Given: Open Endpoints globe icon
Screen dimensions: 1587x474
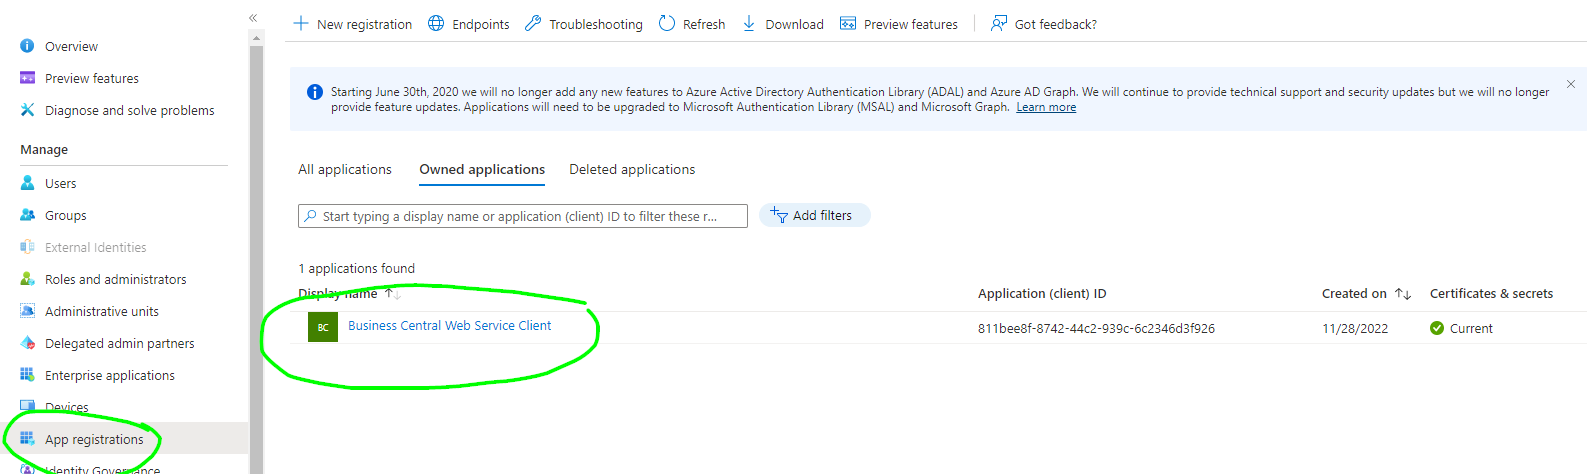Looking at the screenshot, I should (436, 23).
